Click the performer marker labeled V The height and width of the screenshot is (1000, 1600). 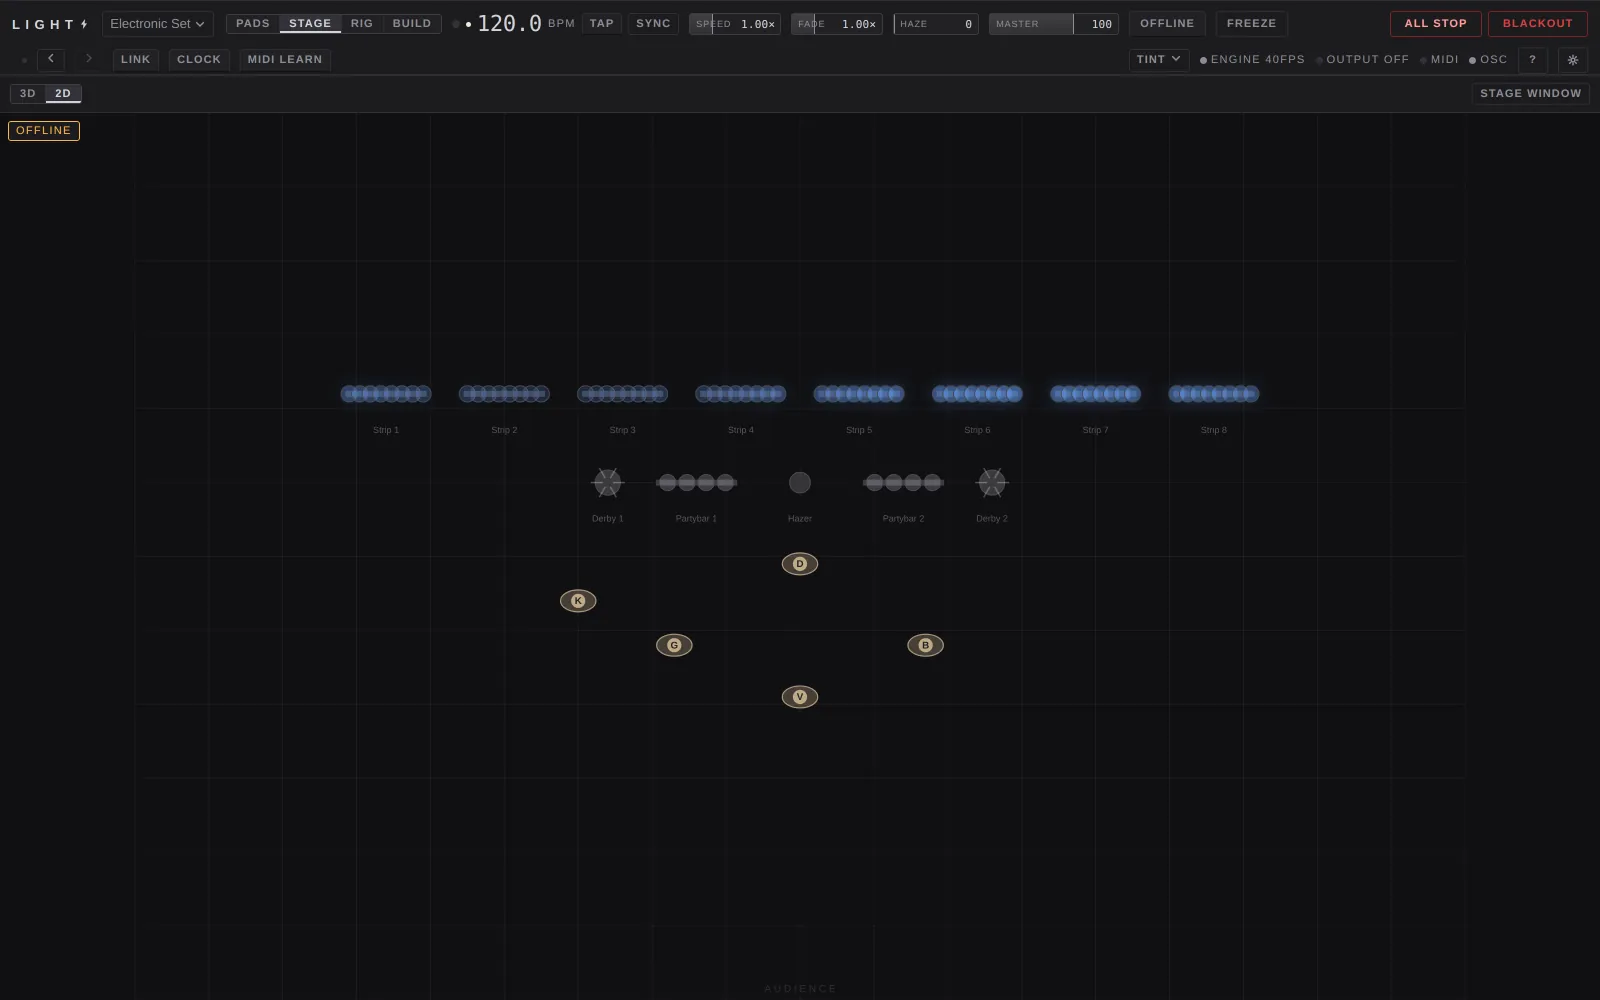click(x=800, y=697)
